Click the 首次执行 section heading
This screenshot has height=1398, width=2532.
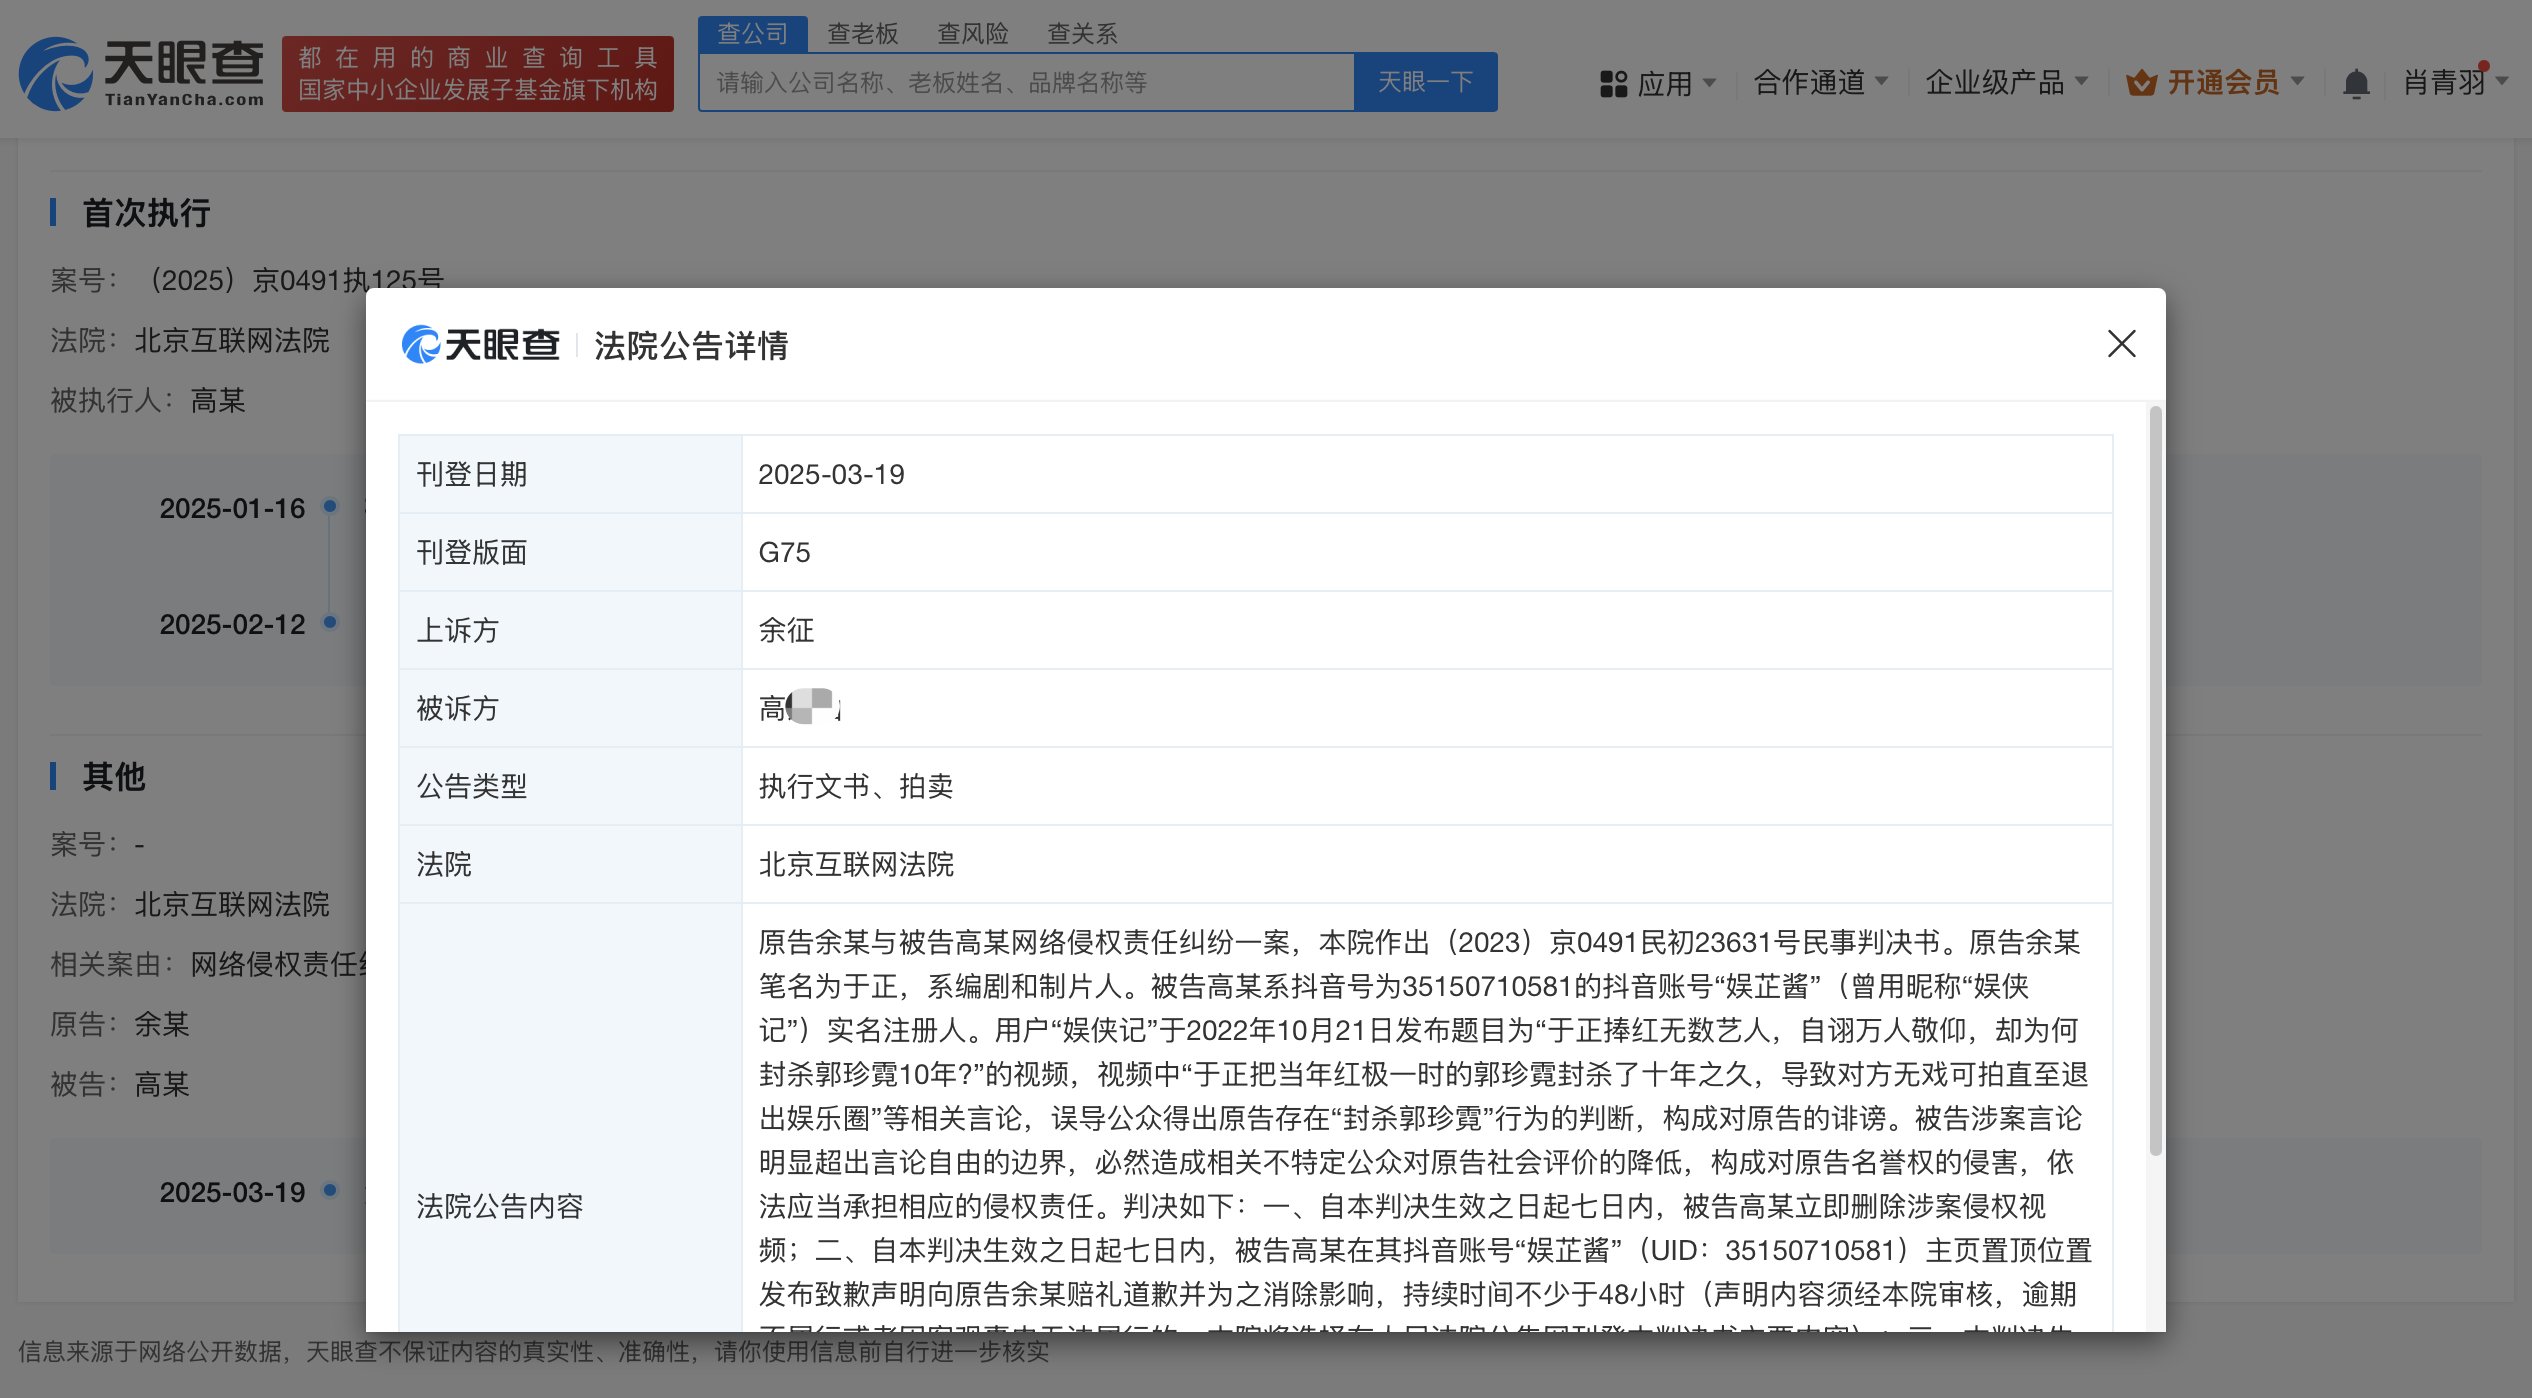(146, 213)
